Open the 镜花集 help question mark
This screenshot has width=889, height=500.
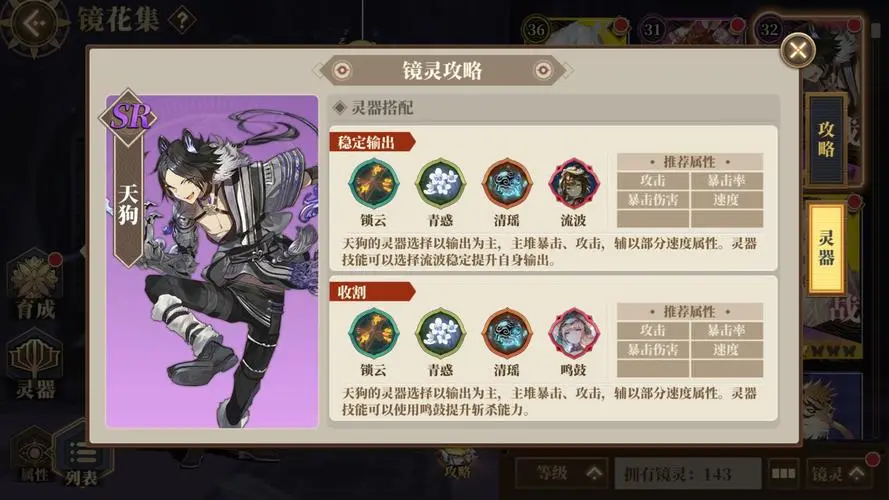click(x=182, y=21)
